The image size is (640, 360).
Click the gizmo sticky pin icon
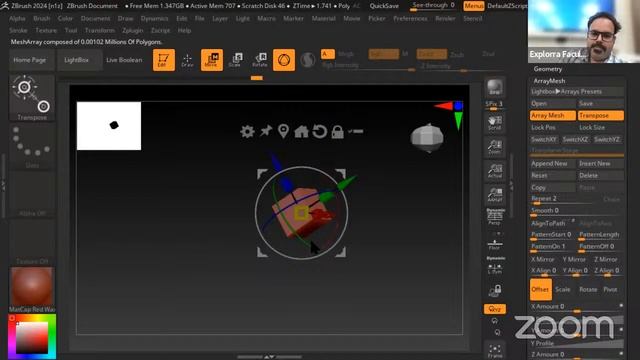(266, 131)
